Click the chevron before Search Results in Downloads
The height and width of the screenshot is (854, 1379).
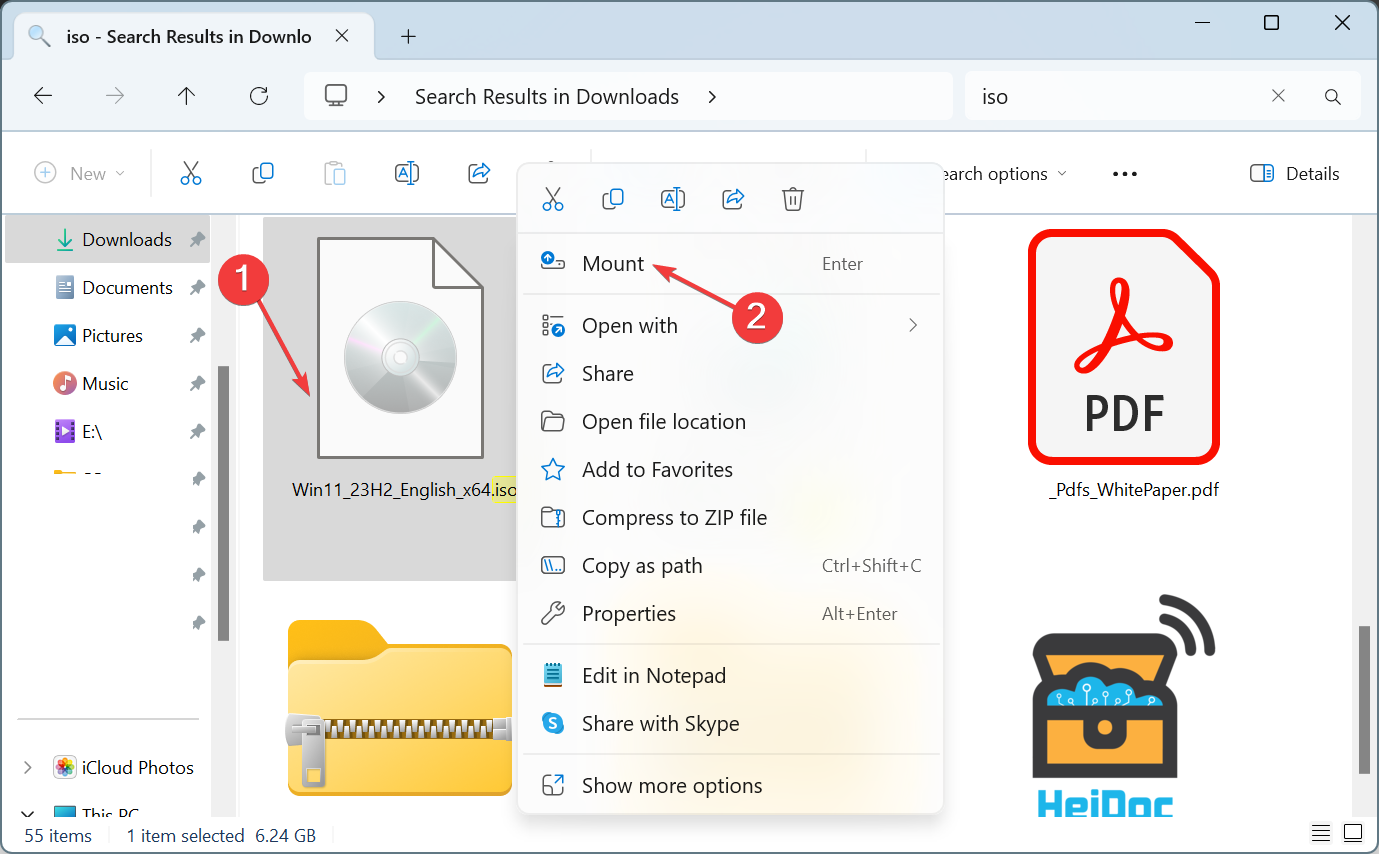(382, 97)
